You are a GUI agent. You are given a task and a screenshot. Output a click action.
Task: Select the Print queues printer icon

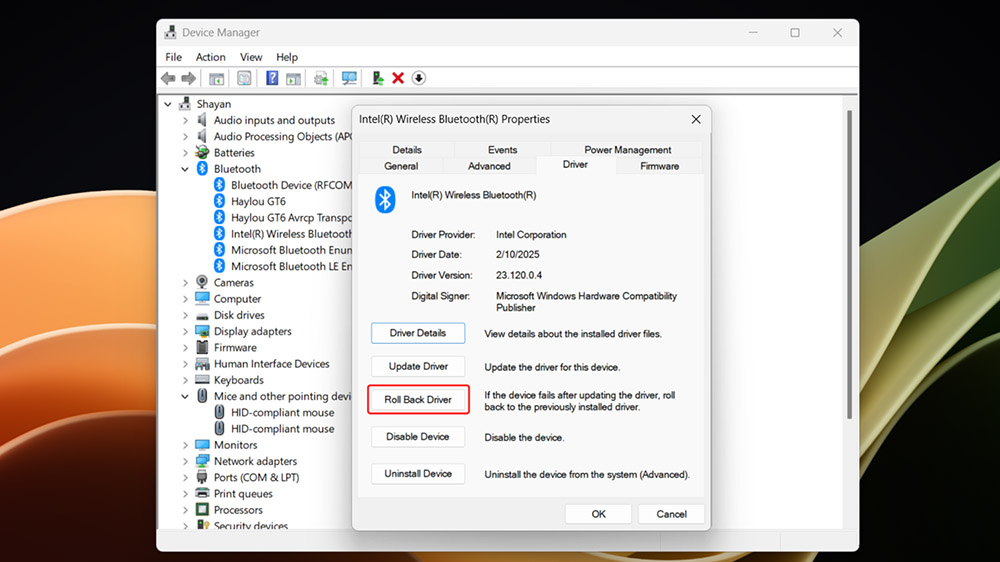(x=202, y=493)
